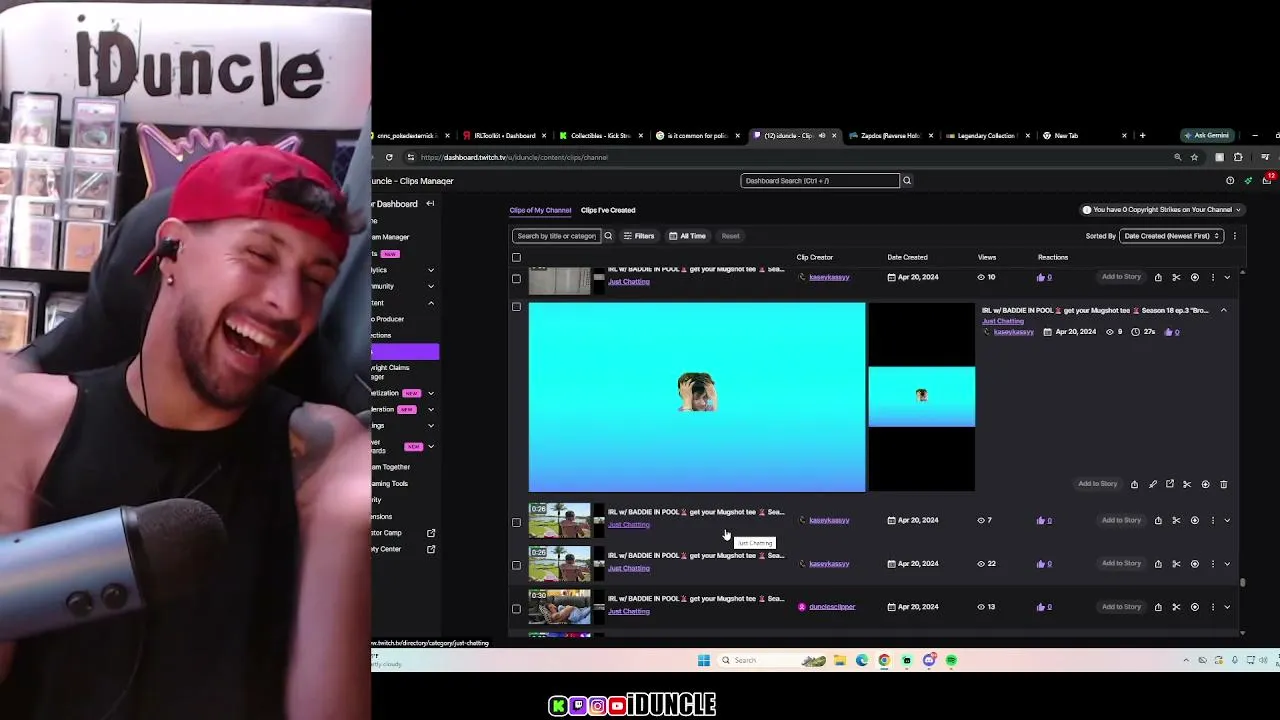This screenshot has width=1280, height=720.
Task: Open the clips table more options menu
Action: click(x=1235, y=236)
